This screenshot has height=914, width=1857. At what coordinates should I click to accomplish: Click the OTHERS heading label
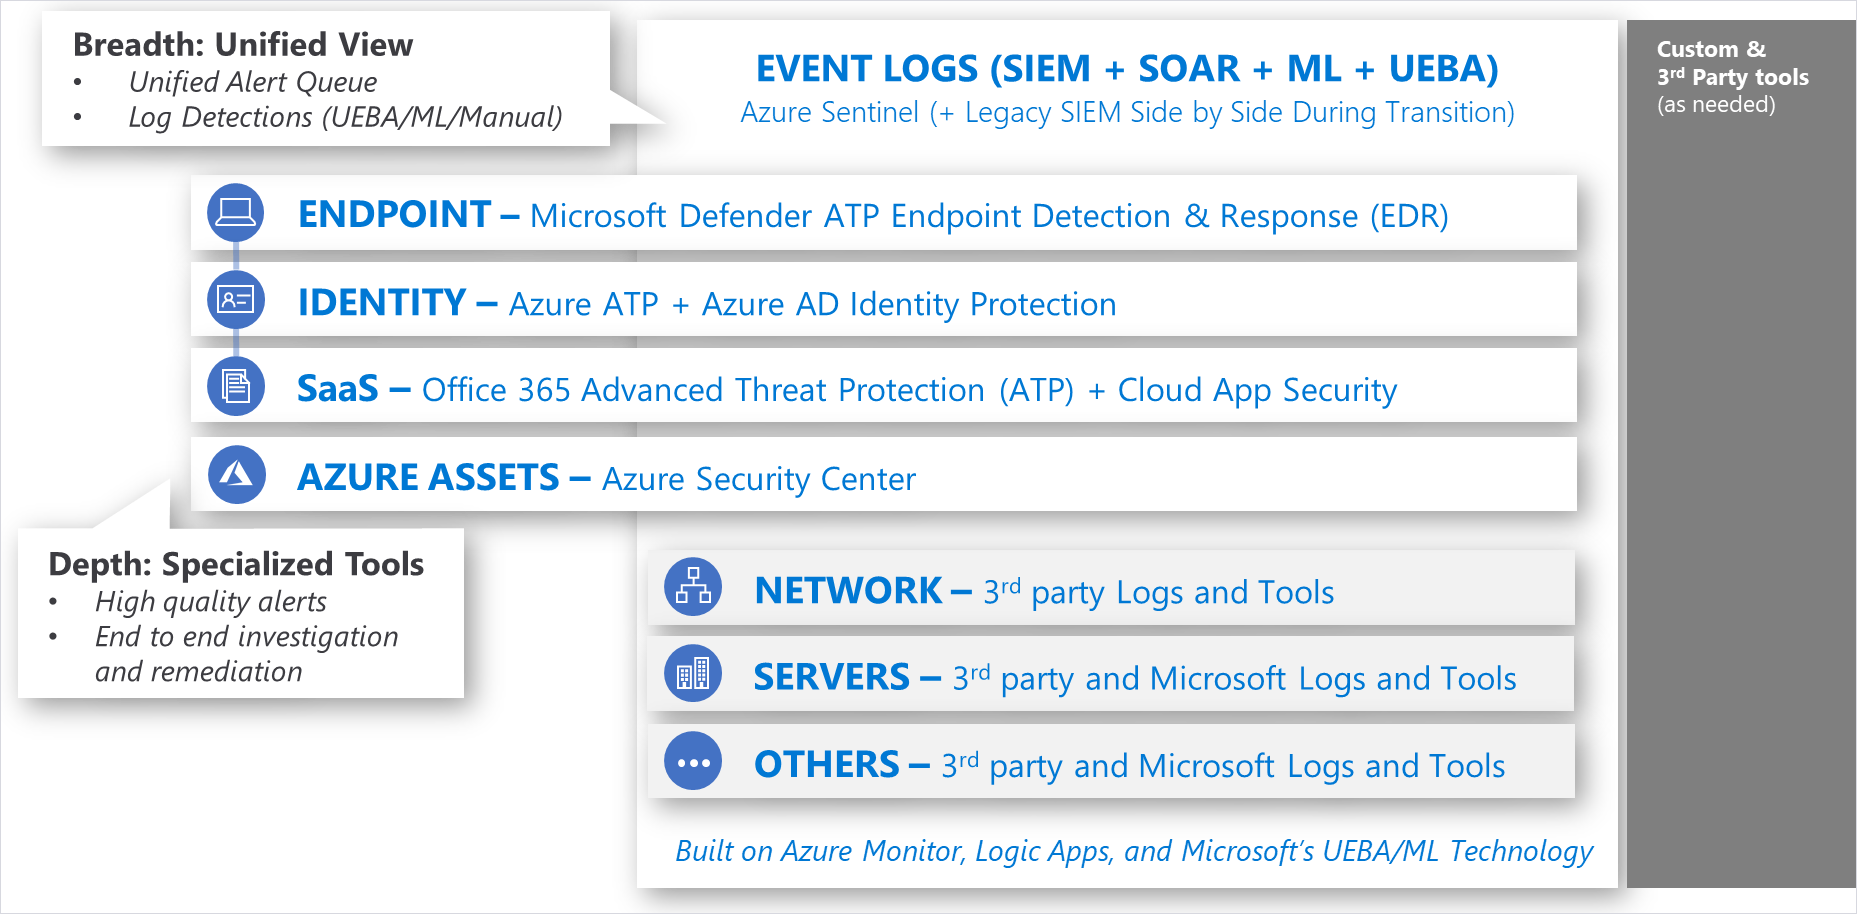(x=827, y=765)
